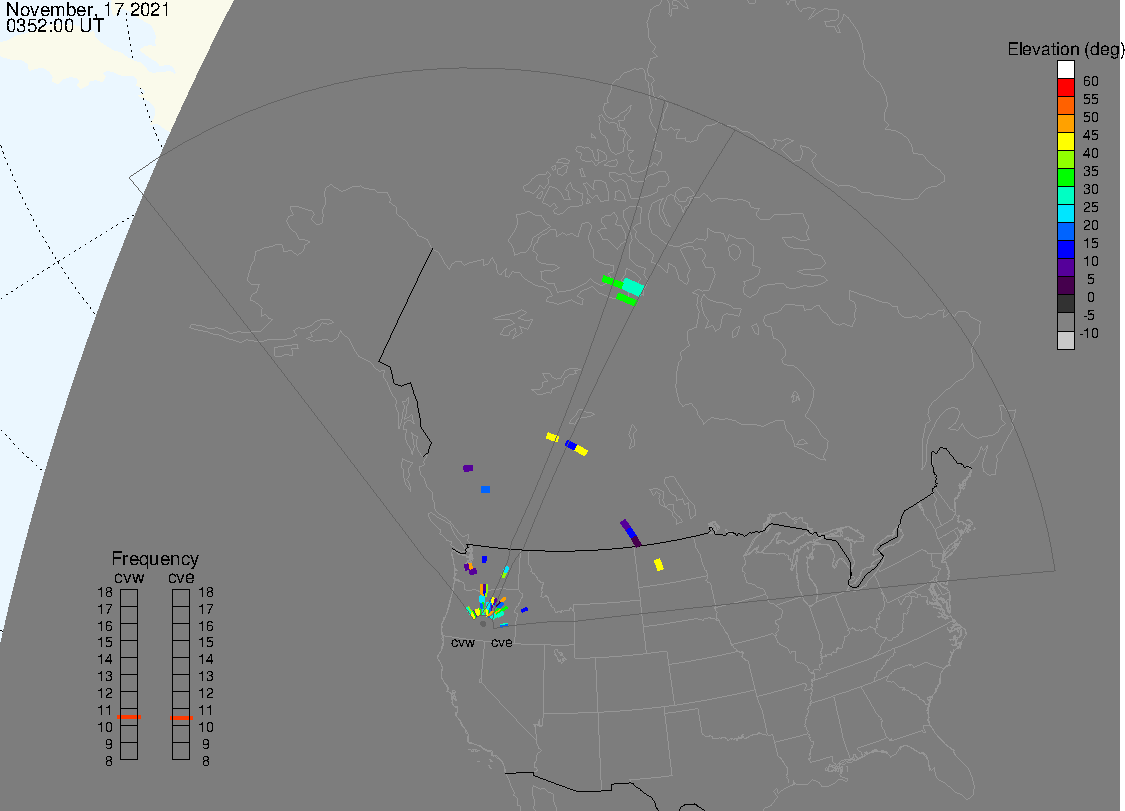Click the 'Elevation (deg)' legend title
The image size is (1125, 811).
click(1065, 49)
